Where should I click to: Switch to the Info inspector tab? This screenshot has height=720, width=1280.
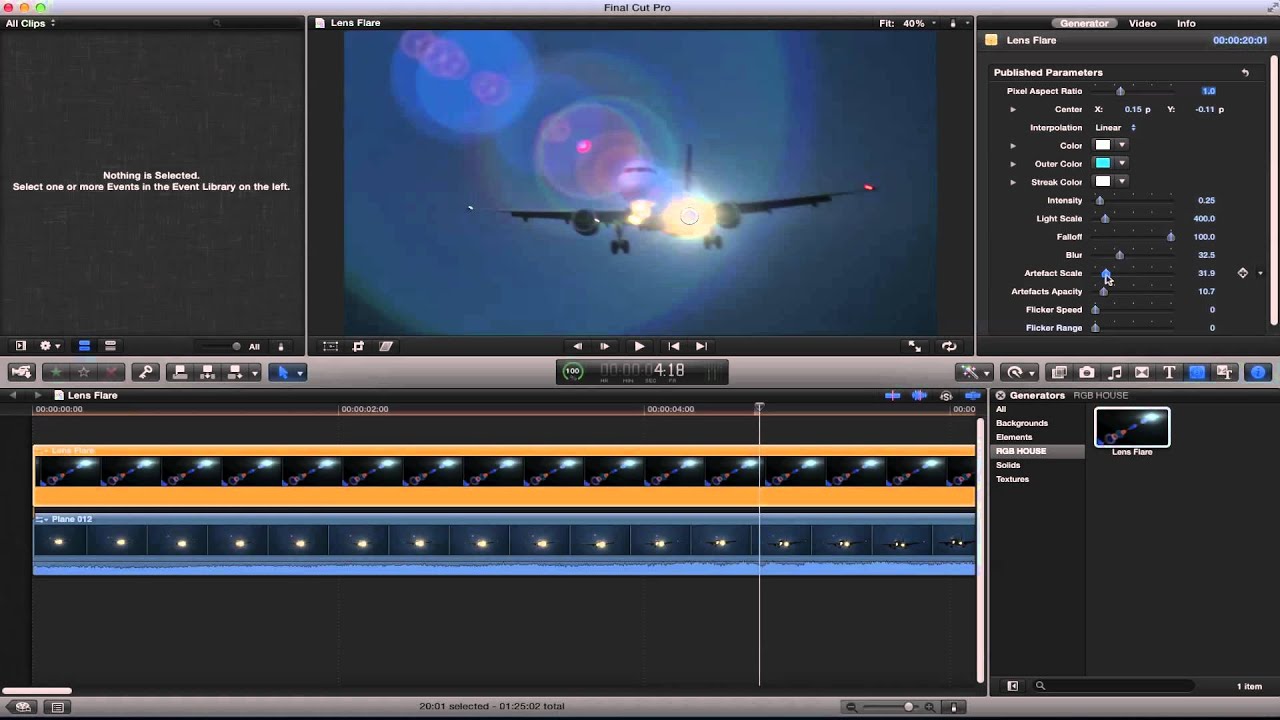click(x=1186, y=23)
